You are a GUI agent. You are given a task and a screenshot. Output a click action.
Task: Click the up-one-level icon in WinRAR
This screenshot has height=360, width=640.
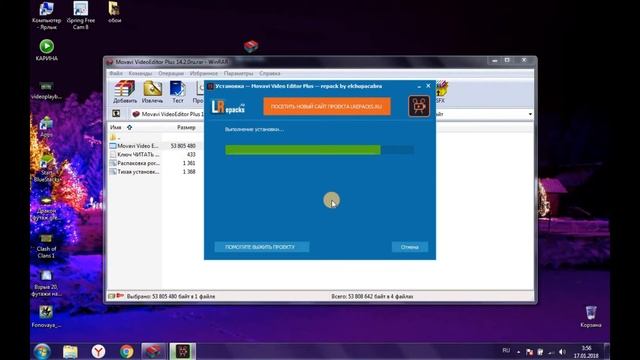[x=116, y=114]
